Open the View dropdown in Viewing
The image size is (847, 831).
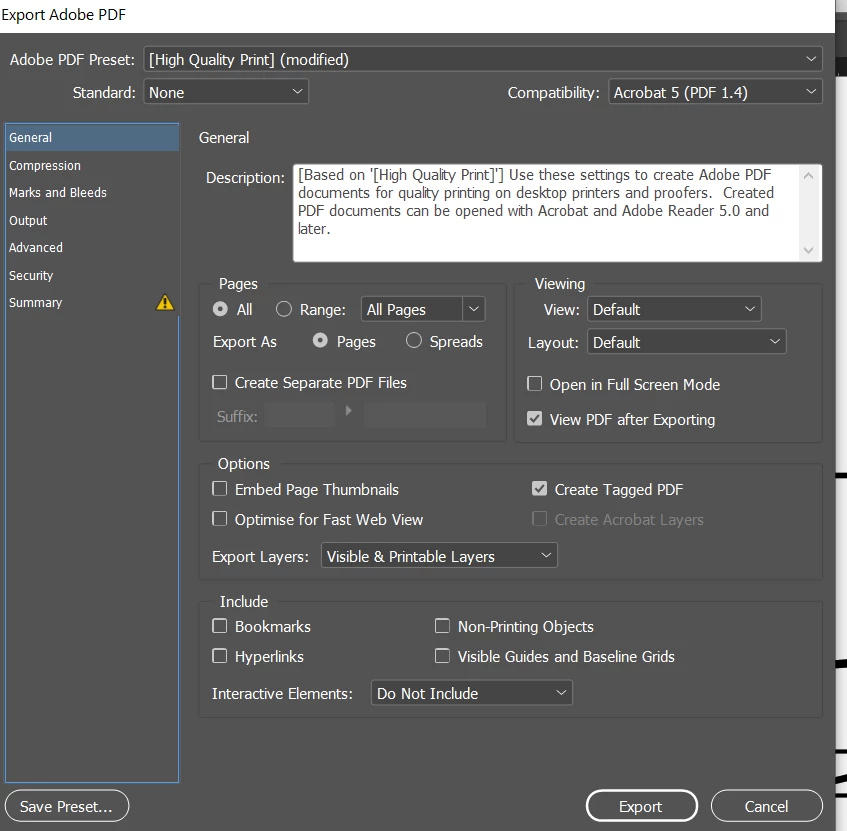674,310
